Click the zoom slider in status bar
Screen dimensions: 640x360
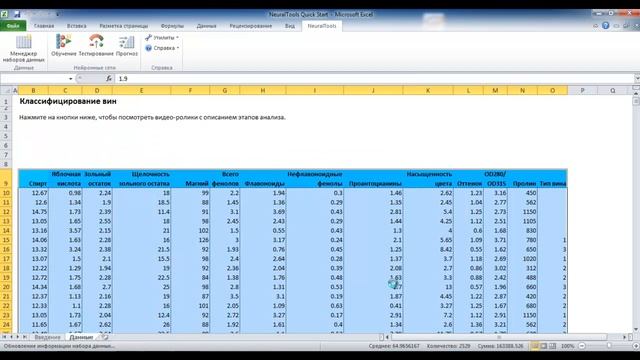[x=609, y=346]
